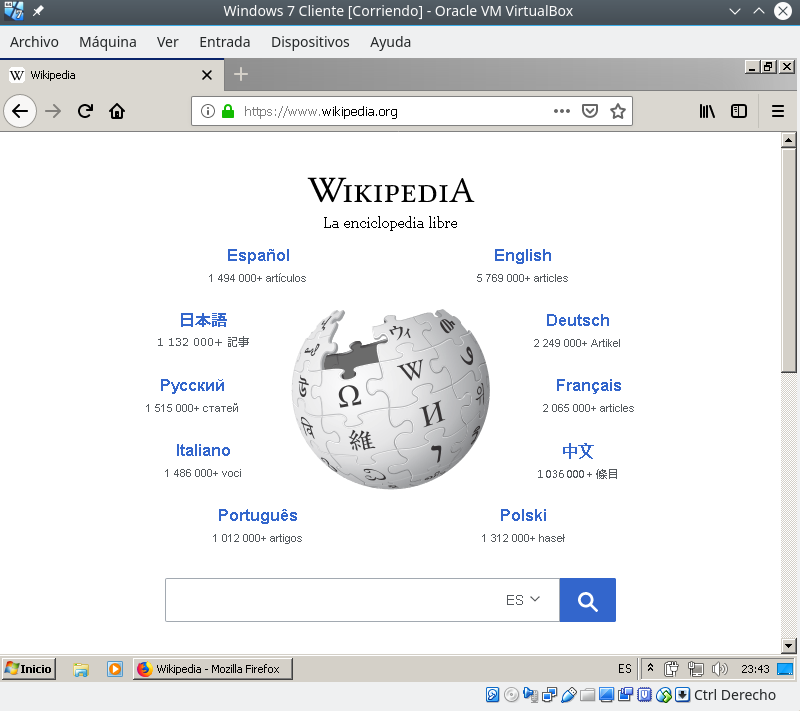Open the Français Wikipedia link
The image size is (800, 711).
pos(588,385)
